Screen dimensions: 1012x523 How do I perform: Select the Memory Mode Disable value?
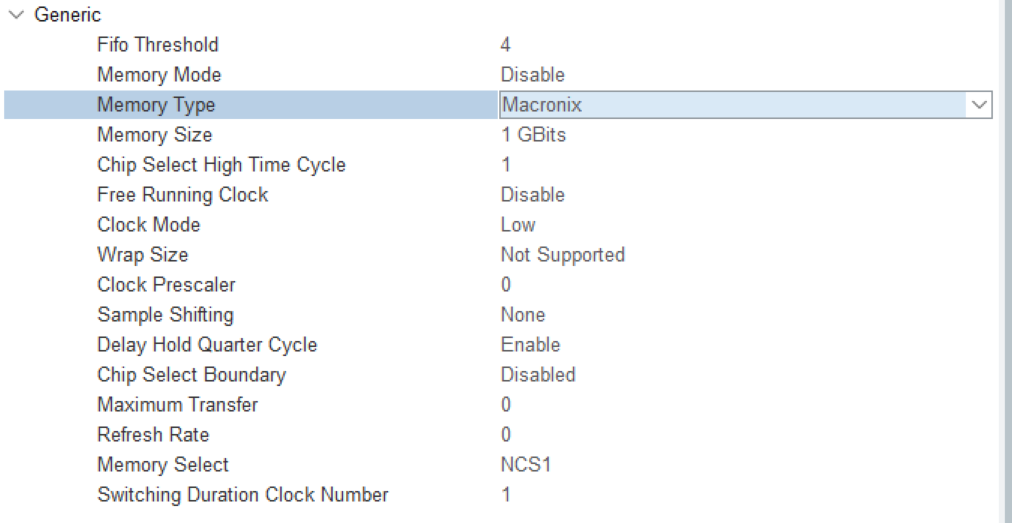point(532,75)
